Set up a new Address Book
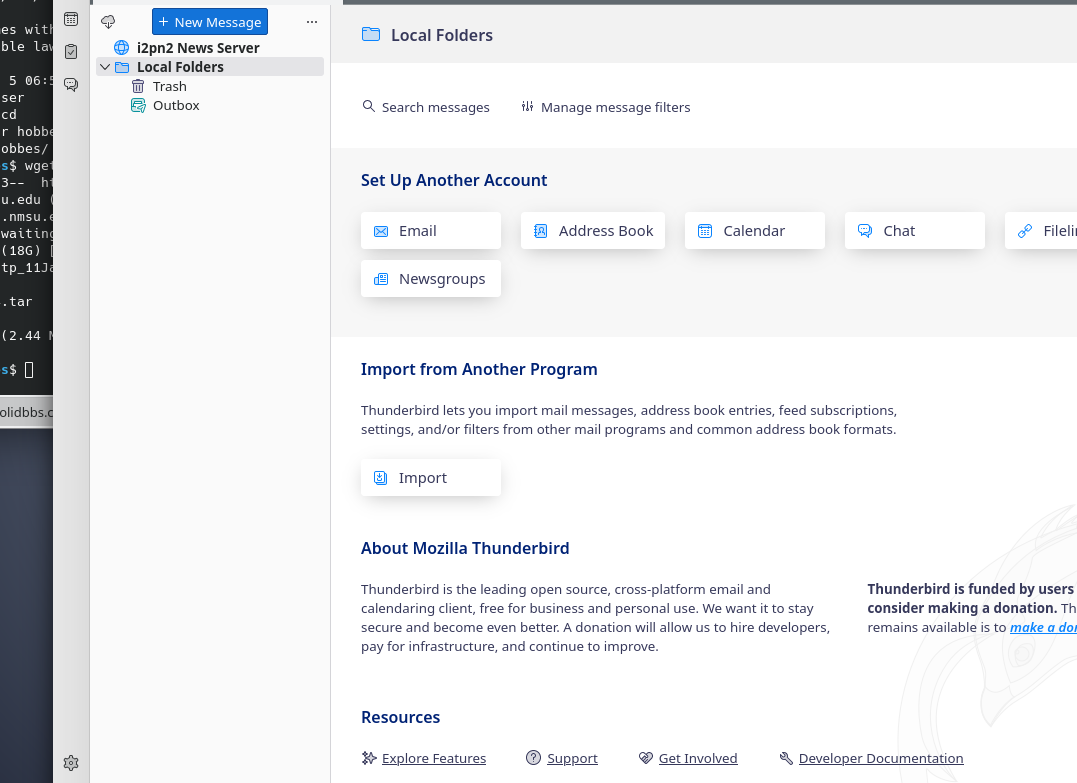The height and width of the screenshot is (783, 1077). tap(593, 231)
